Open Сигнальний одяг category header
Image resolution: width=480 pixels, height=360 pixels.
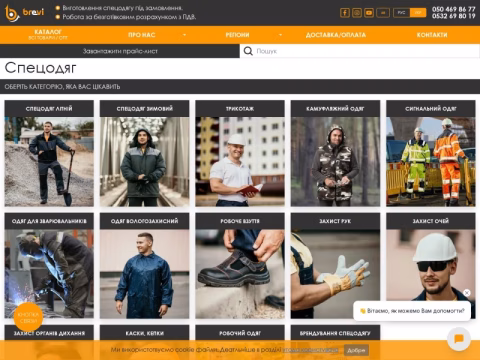pyautogui.click(x=431, y=108)
